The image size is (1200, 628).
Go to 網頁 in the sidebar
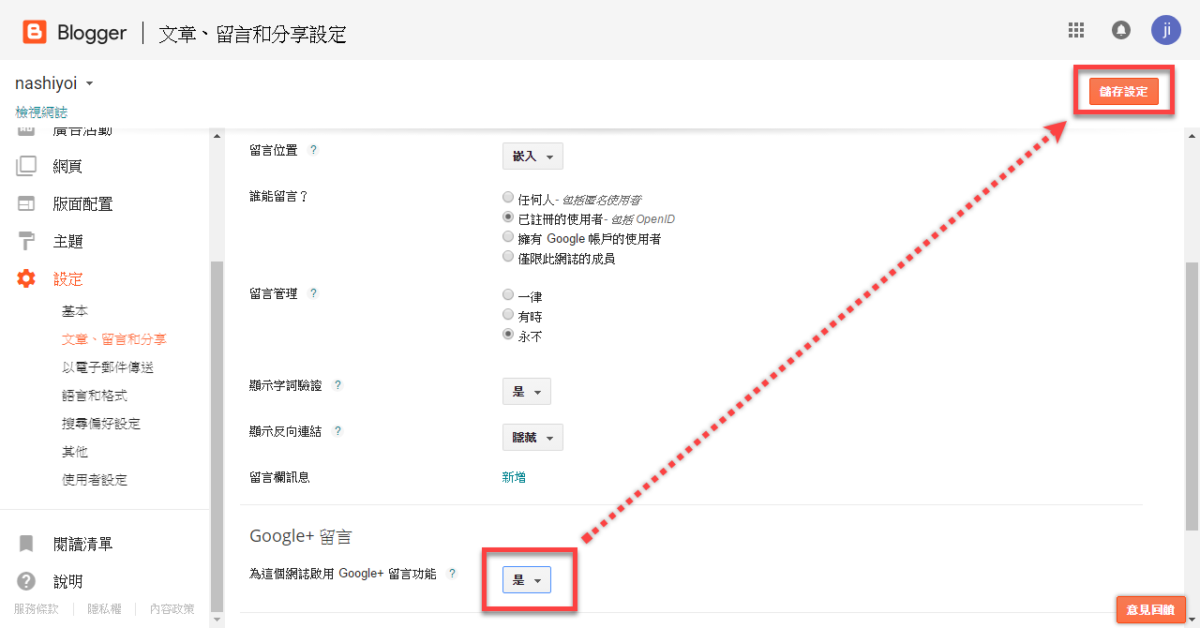67,166
